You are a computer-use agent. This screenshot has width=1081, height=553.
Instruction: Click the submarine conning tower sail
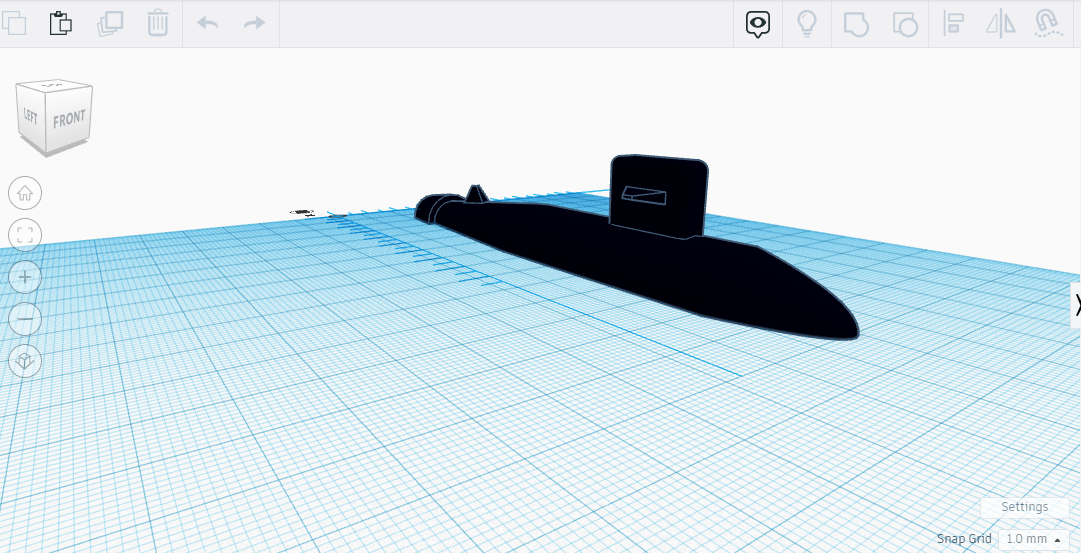(x=658, y=197)
